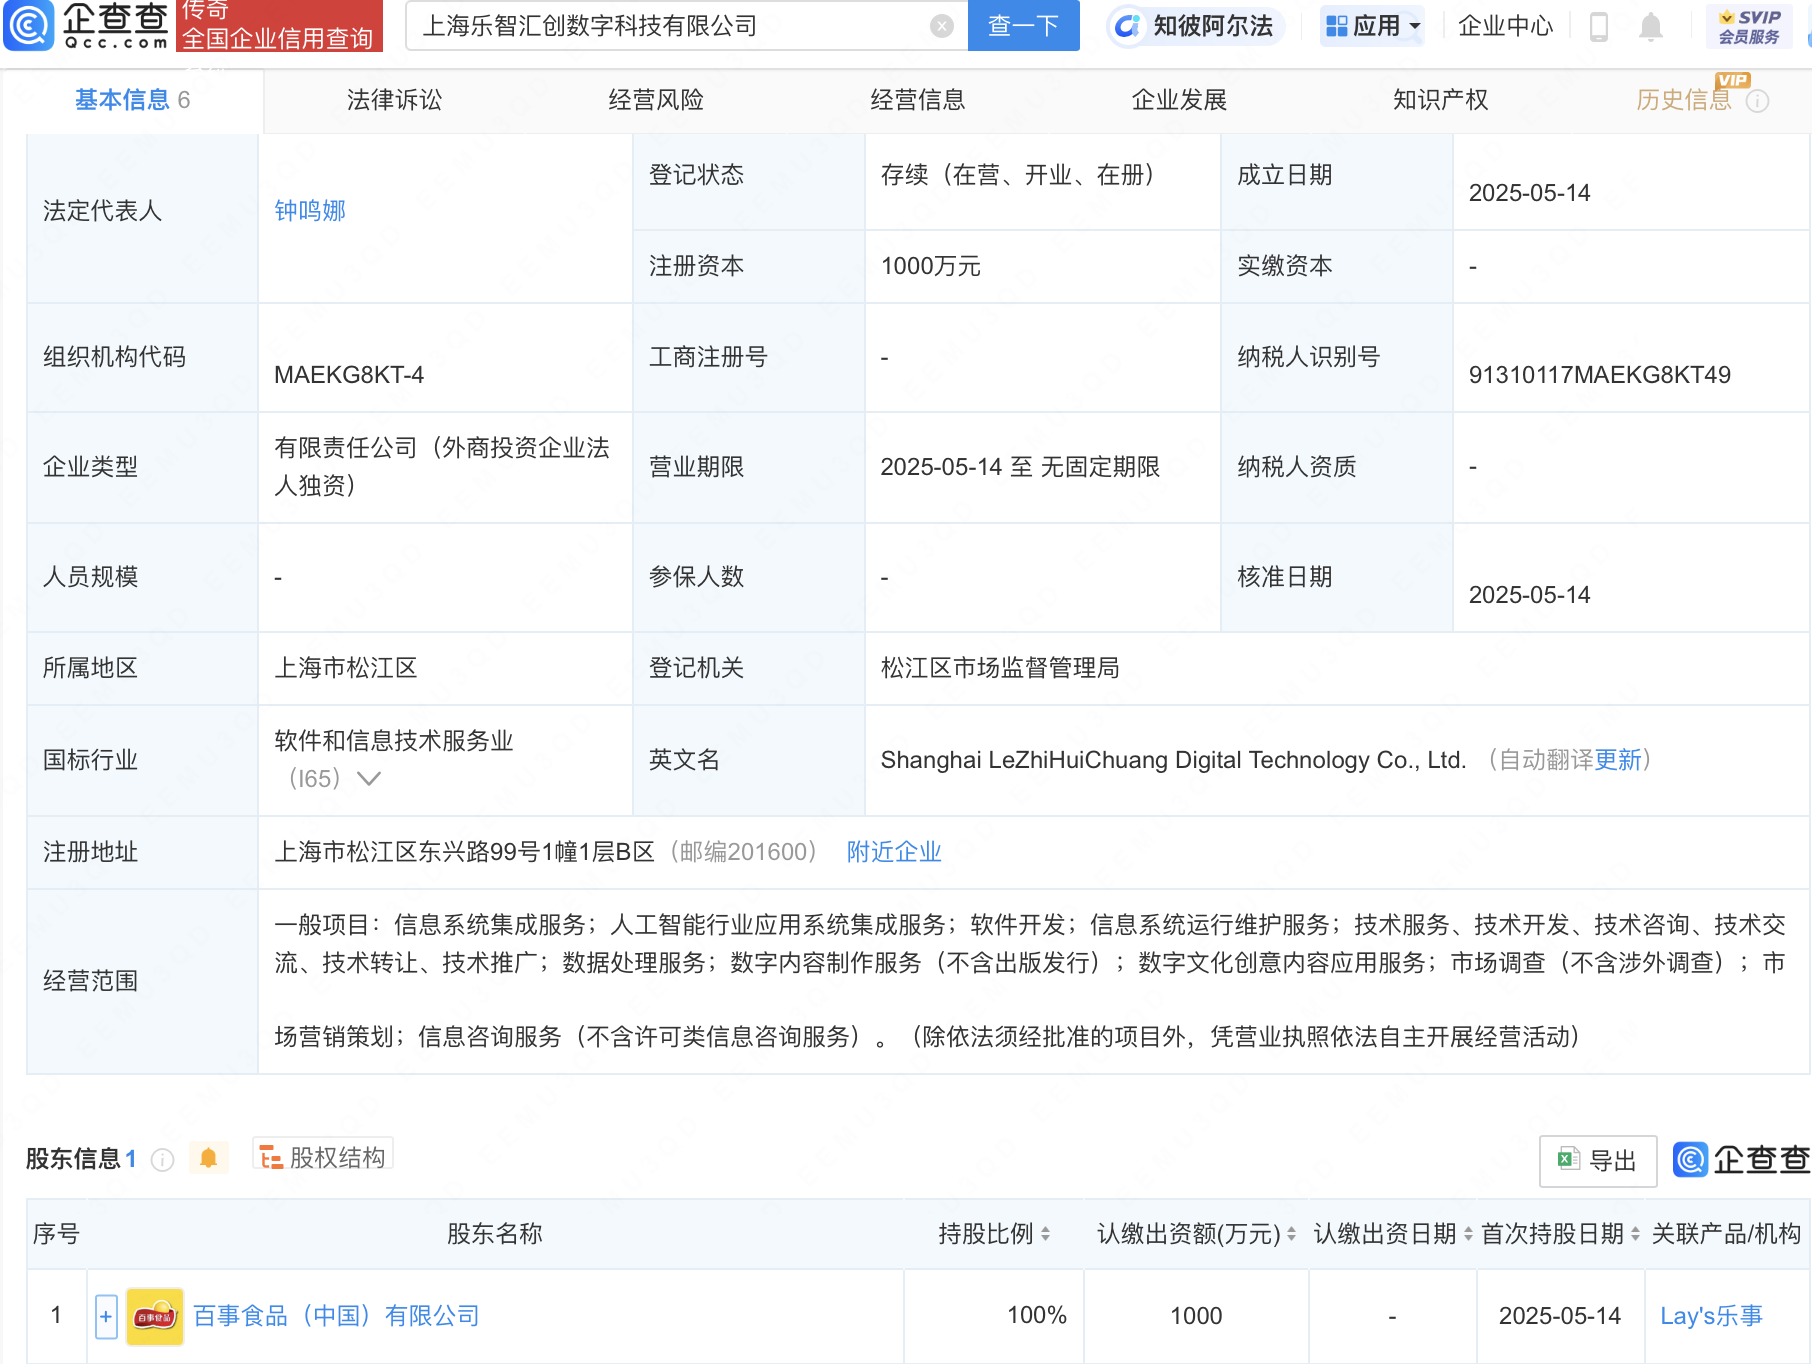This screenshot has height=1364, width=1812.
Task: Click the 百事食品 company logo thumbnail
Action: pyautogui.click(x=155, y=1316)
